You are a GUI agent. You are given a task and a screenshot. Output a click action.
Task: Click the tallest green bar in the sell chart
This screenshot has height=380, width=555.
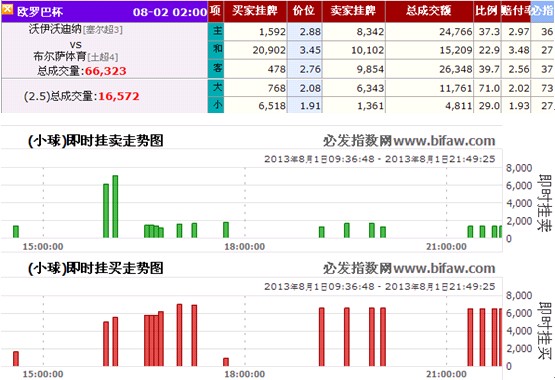115,207
